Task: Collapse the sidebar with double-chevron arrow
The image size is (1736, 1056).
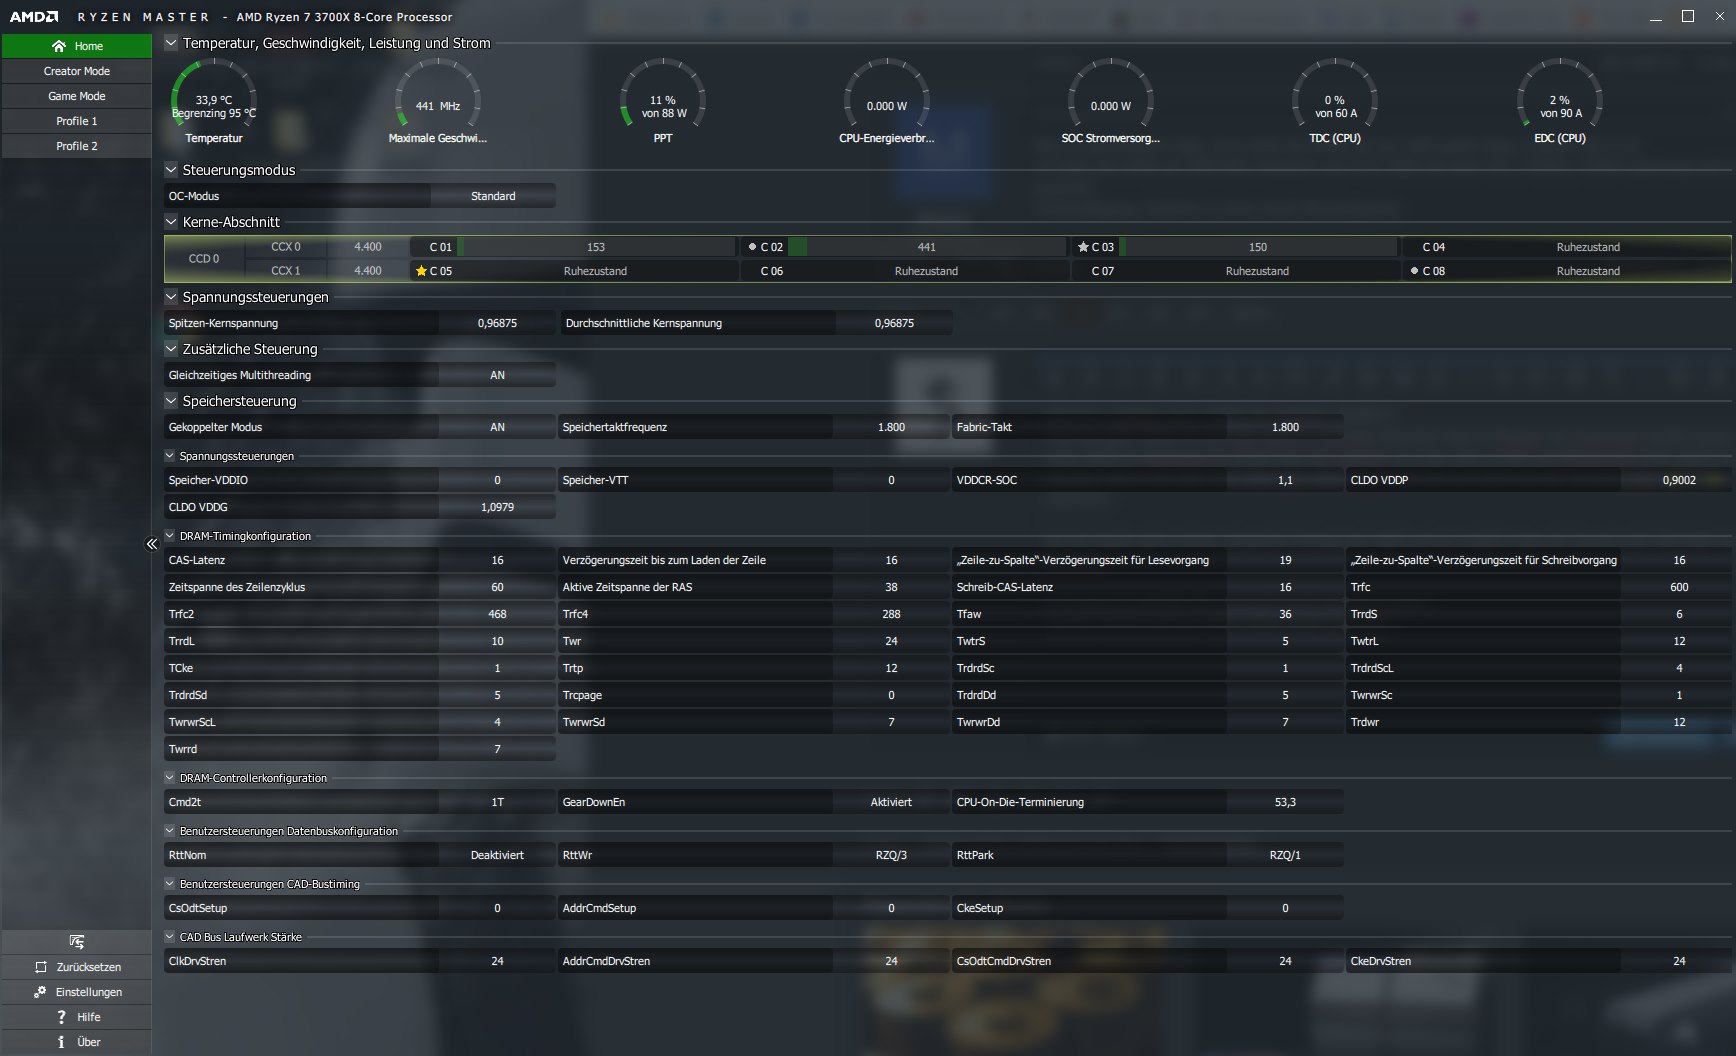Action: 152,544
